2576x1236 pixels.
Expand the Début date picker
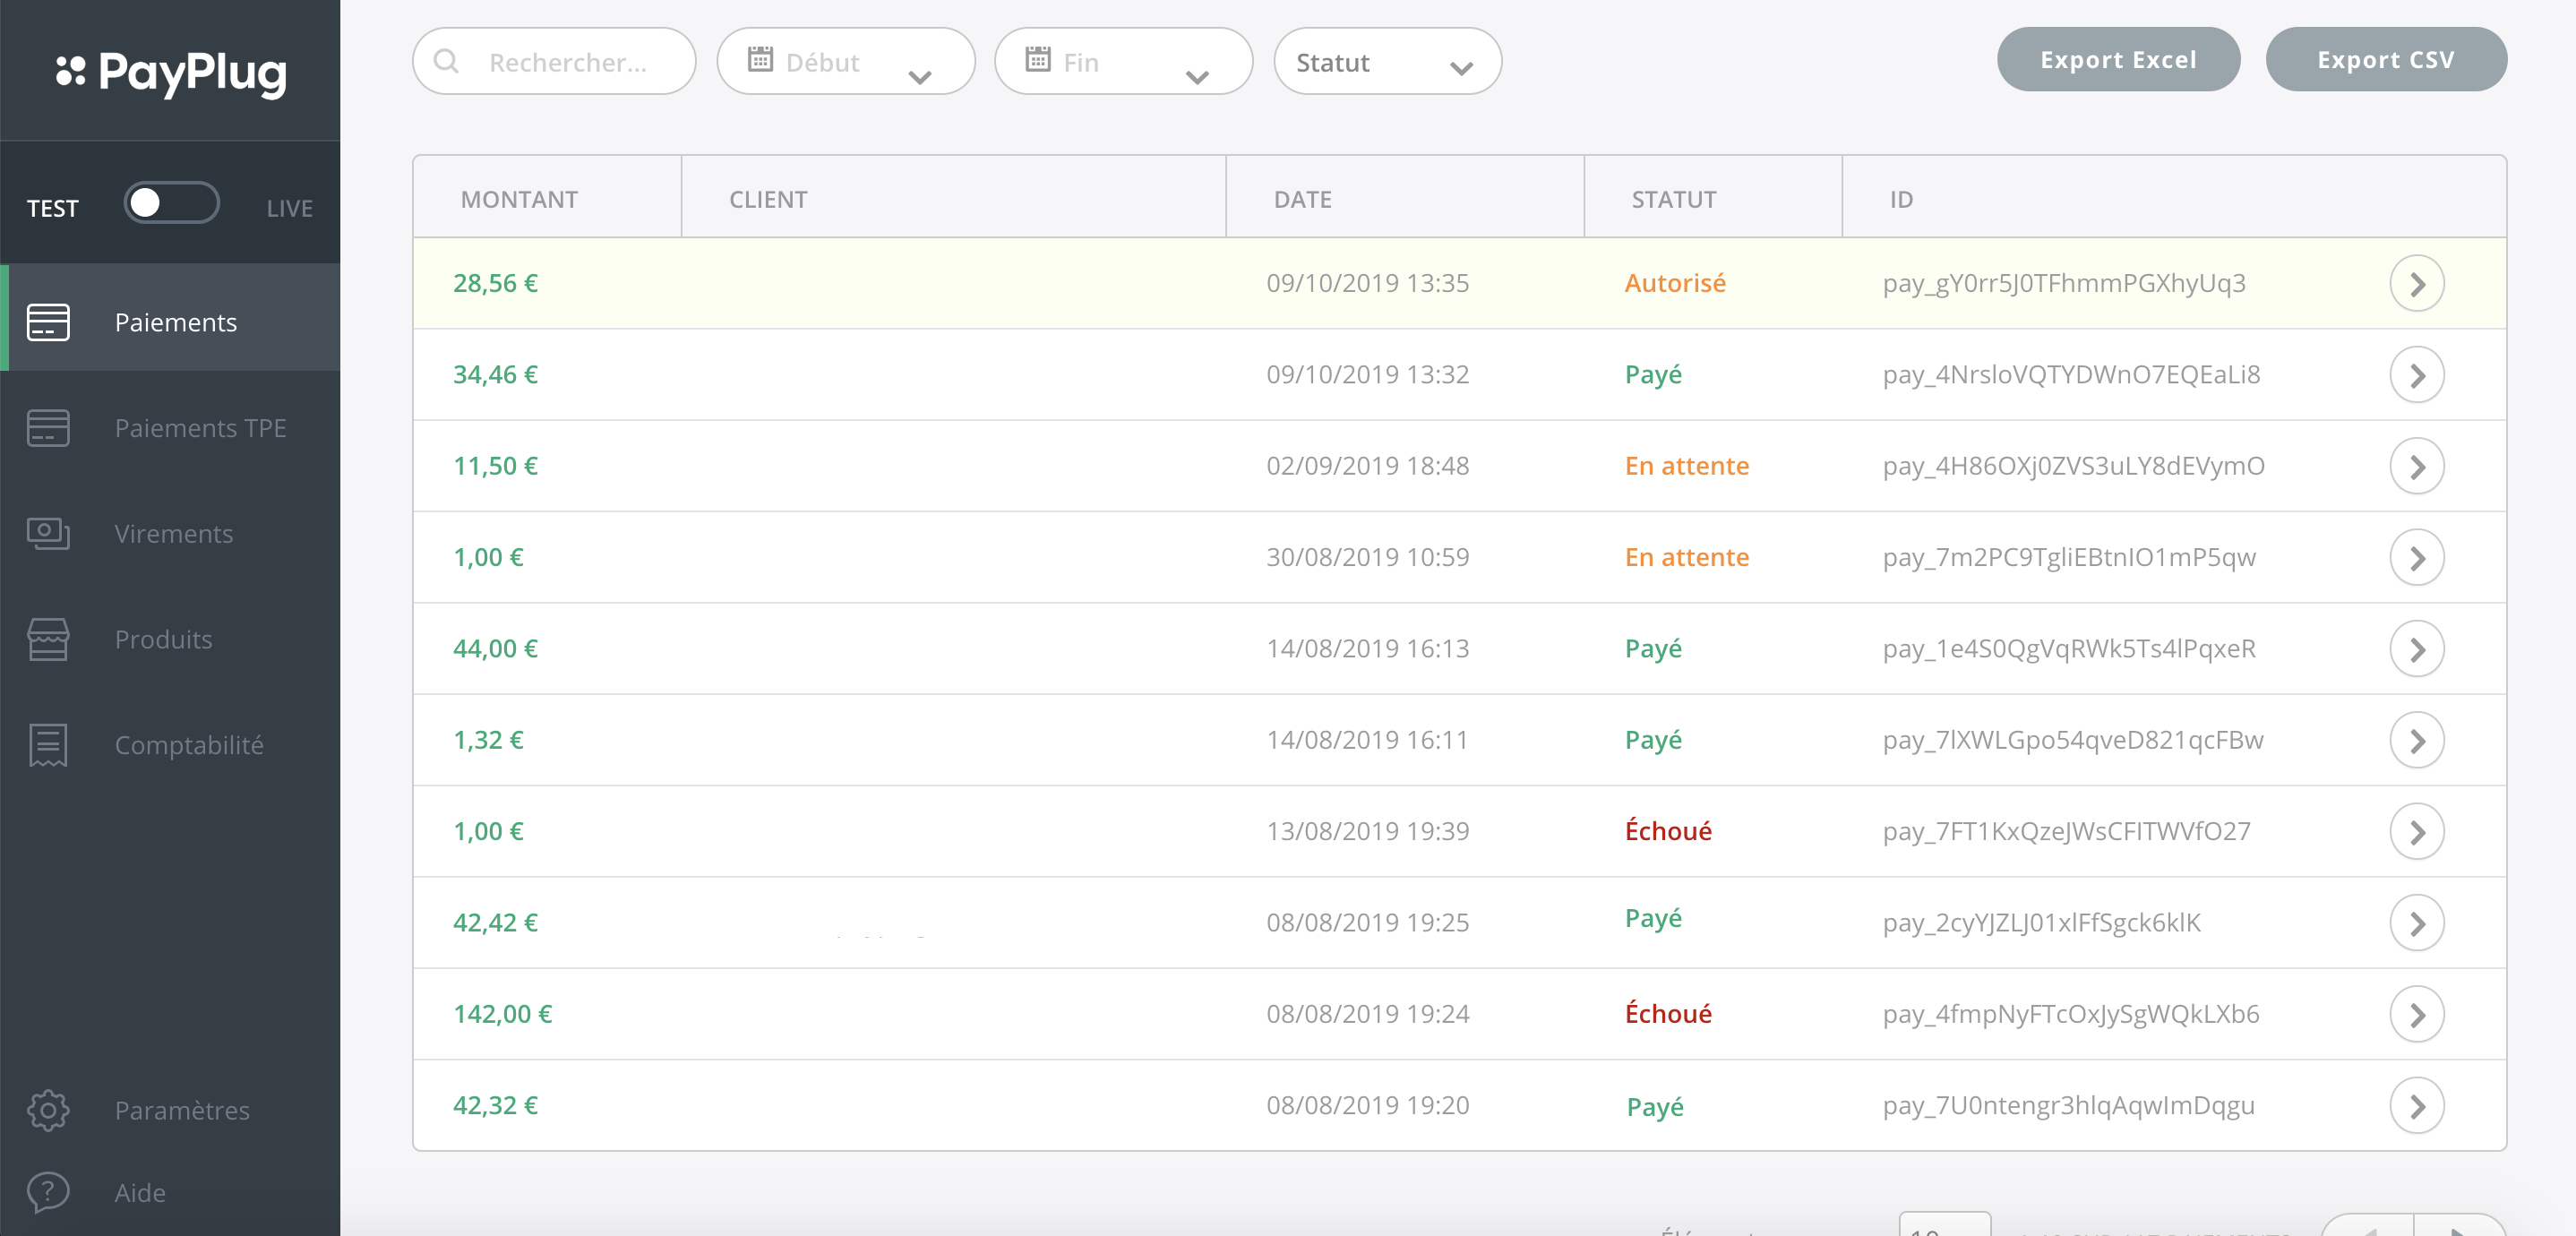point(845,61)
